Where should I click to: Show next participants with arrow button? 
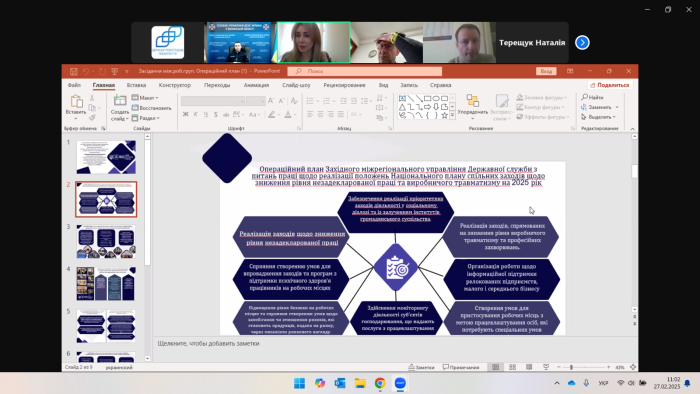(x=582, y=42)
